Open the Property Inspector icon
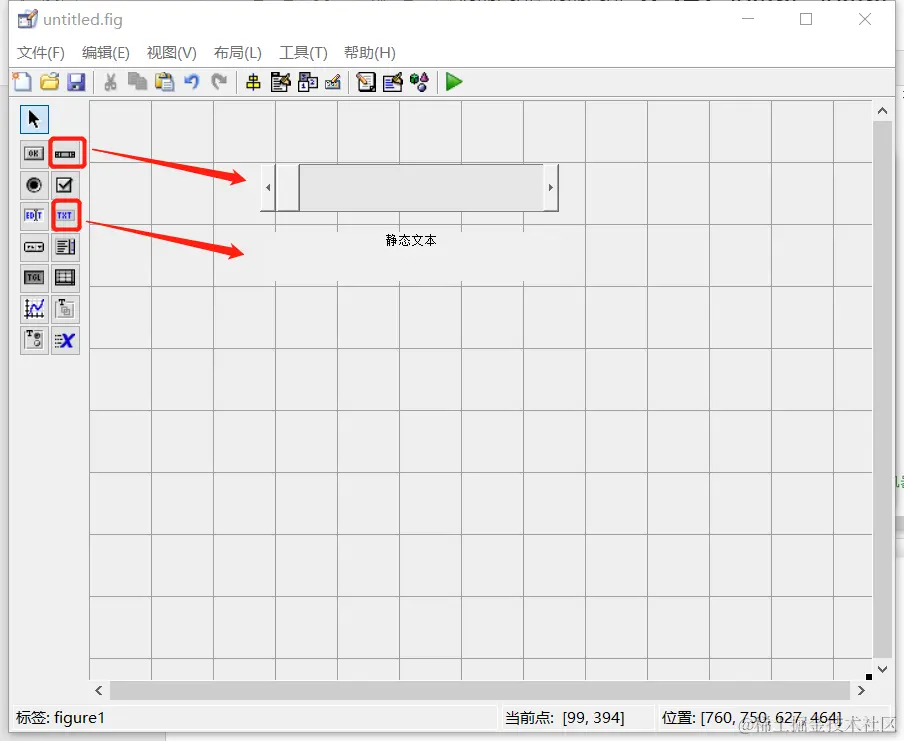Image resolution: width=904 pixels, height=741 pixels. pyautogui.click(x=393, y=82)
